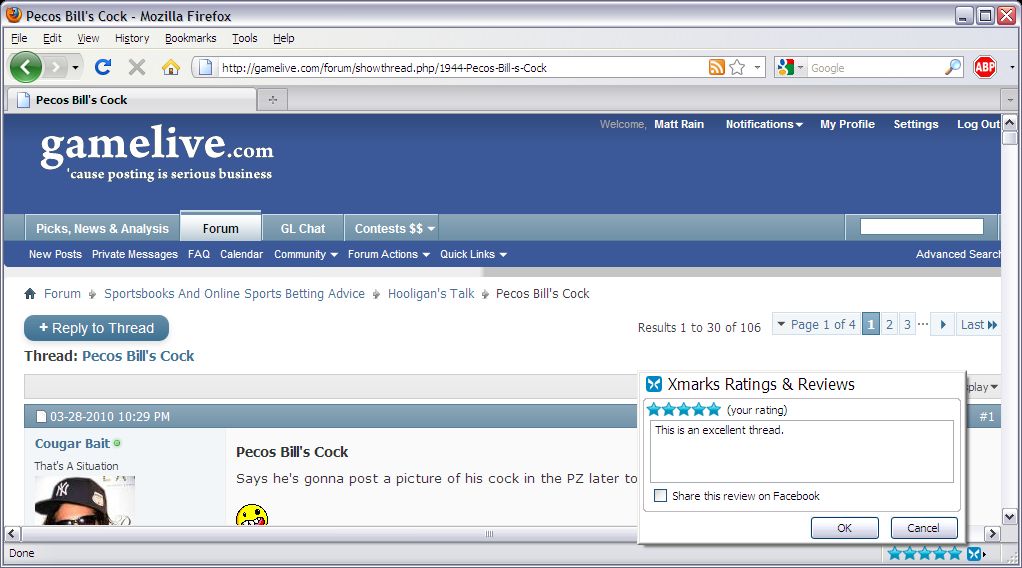Go to the home page icon
Screen dimensions: 1022x568
point(171,67)
